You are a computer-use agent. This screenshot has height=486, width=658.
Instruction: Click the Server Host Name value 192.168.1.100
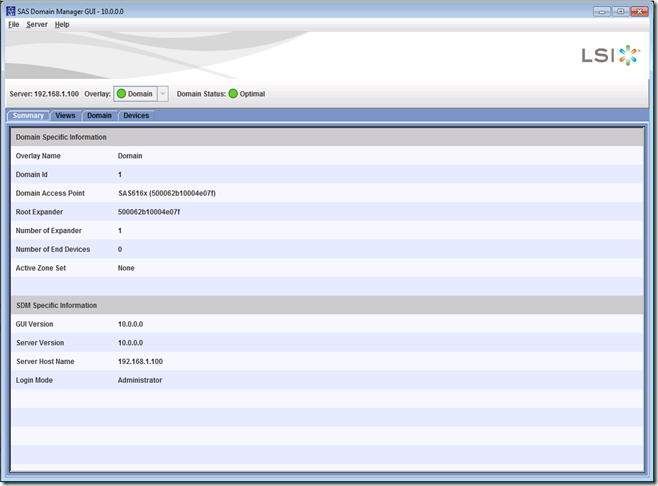140,361
